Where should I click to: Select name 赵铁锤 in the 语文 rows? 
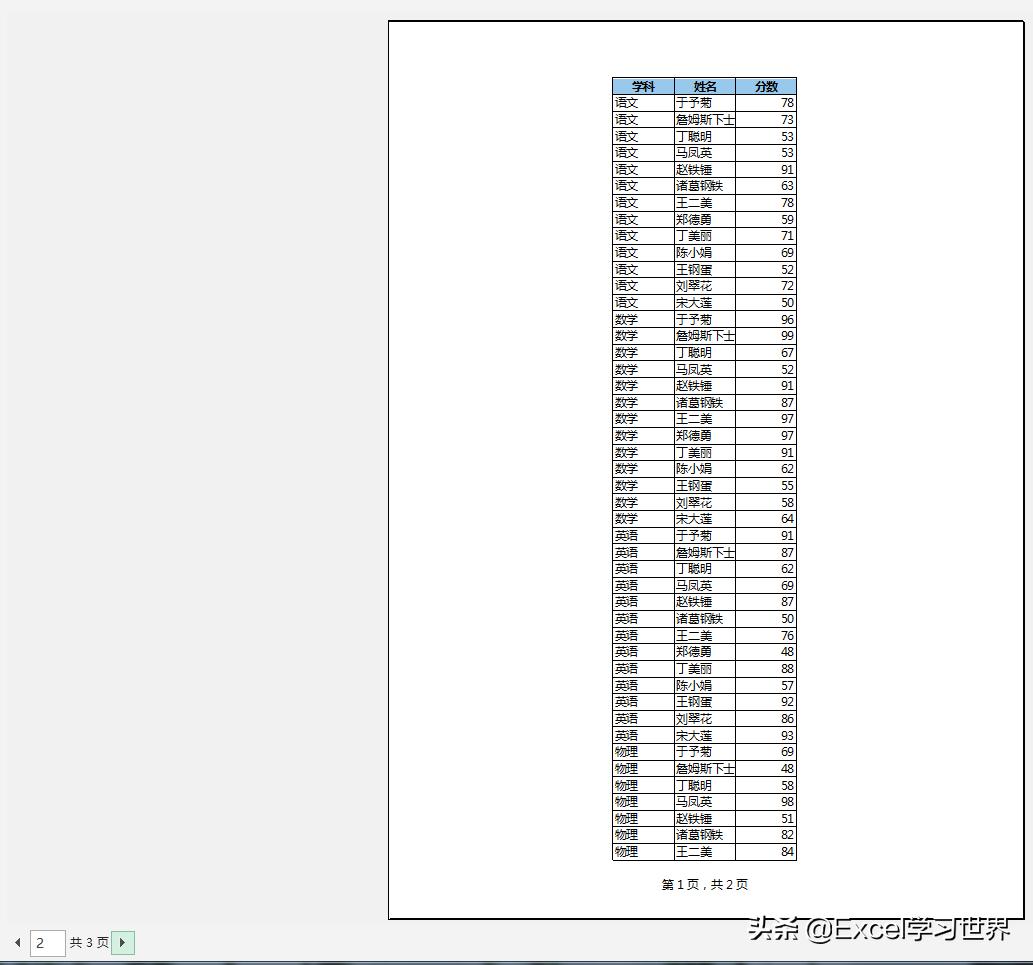(x=704, y=169)
